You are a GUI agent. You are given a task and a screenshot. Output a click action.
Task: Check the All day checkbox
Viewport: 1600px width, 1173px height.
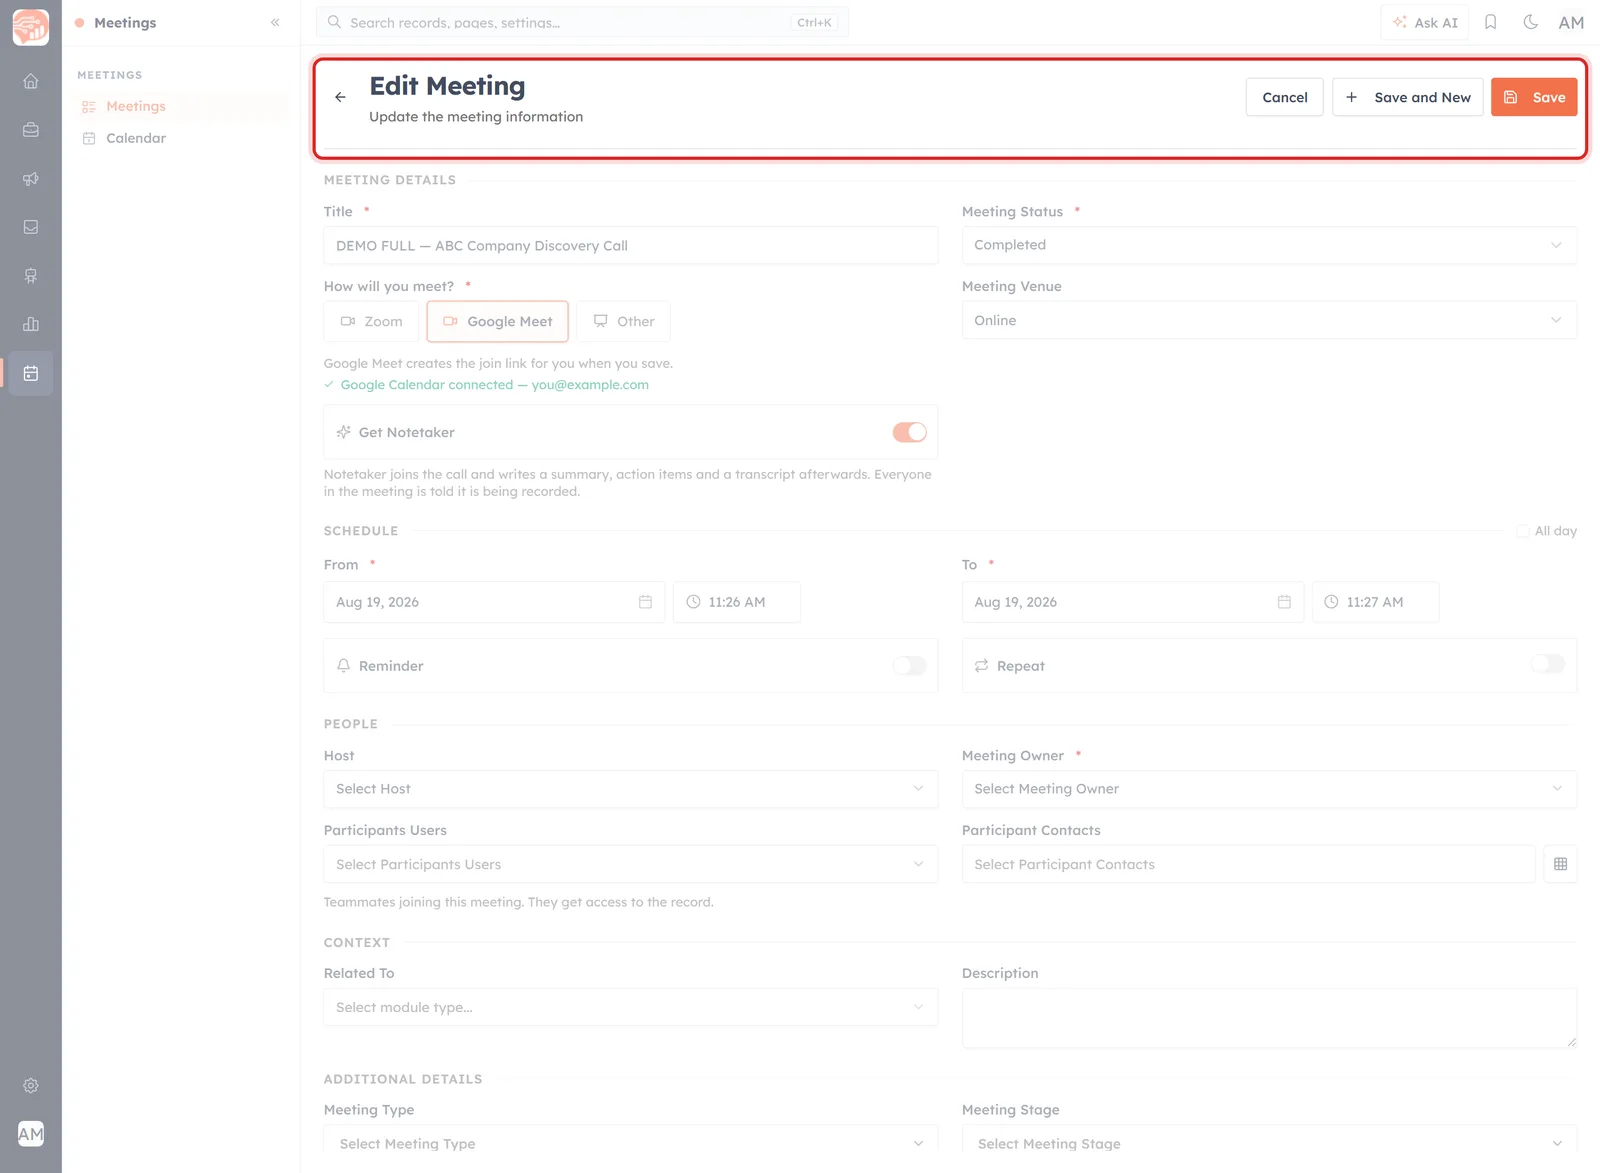coord(1522,531)
